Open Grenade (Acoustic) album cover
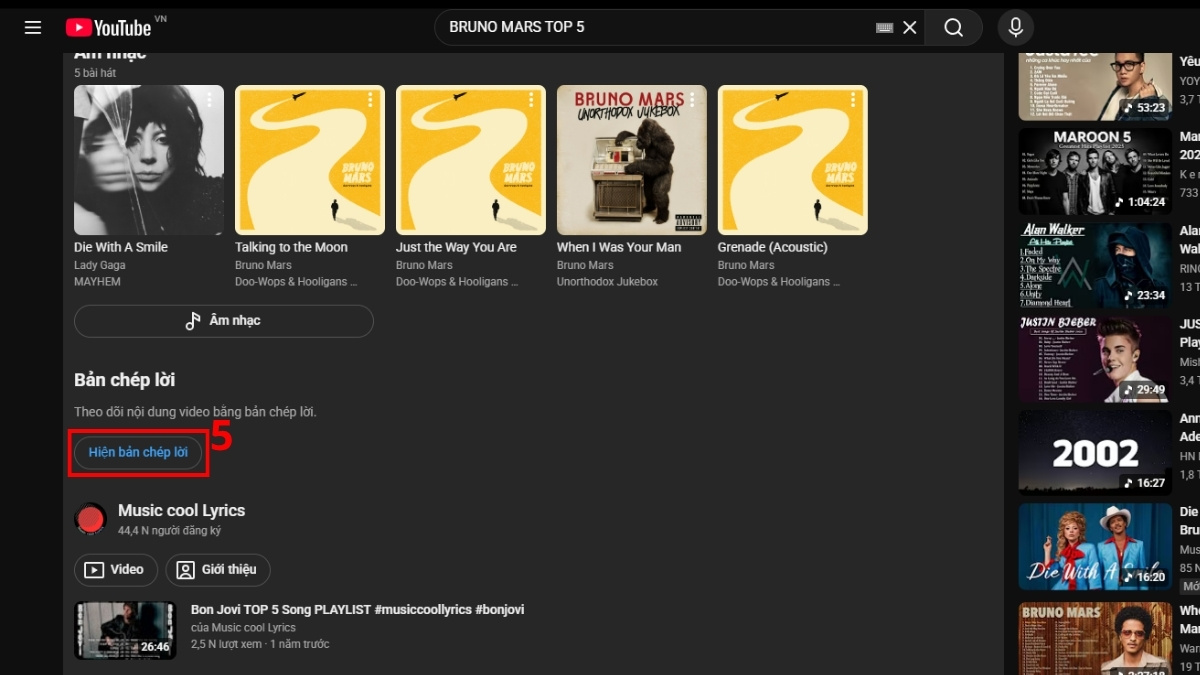This screenshot has width=1200, height=675. tap(793, 160)
